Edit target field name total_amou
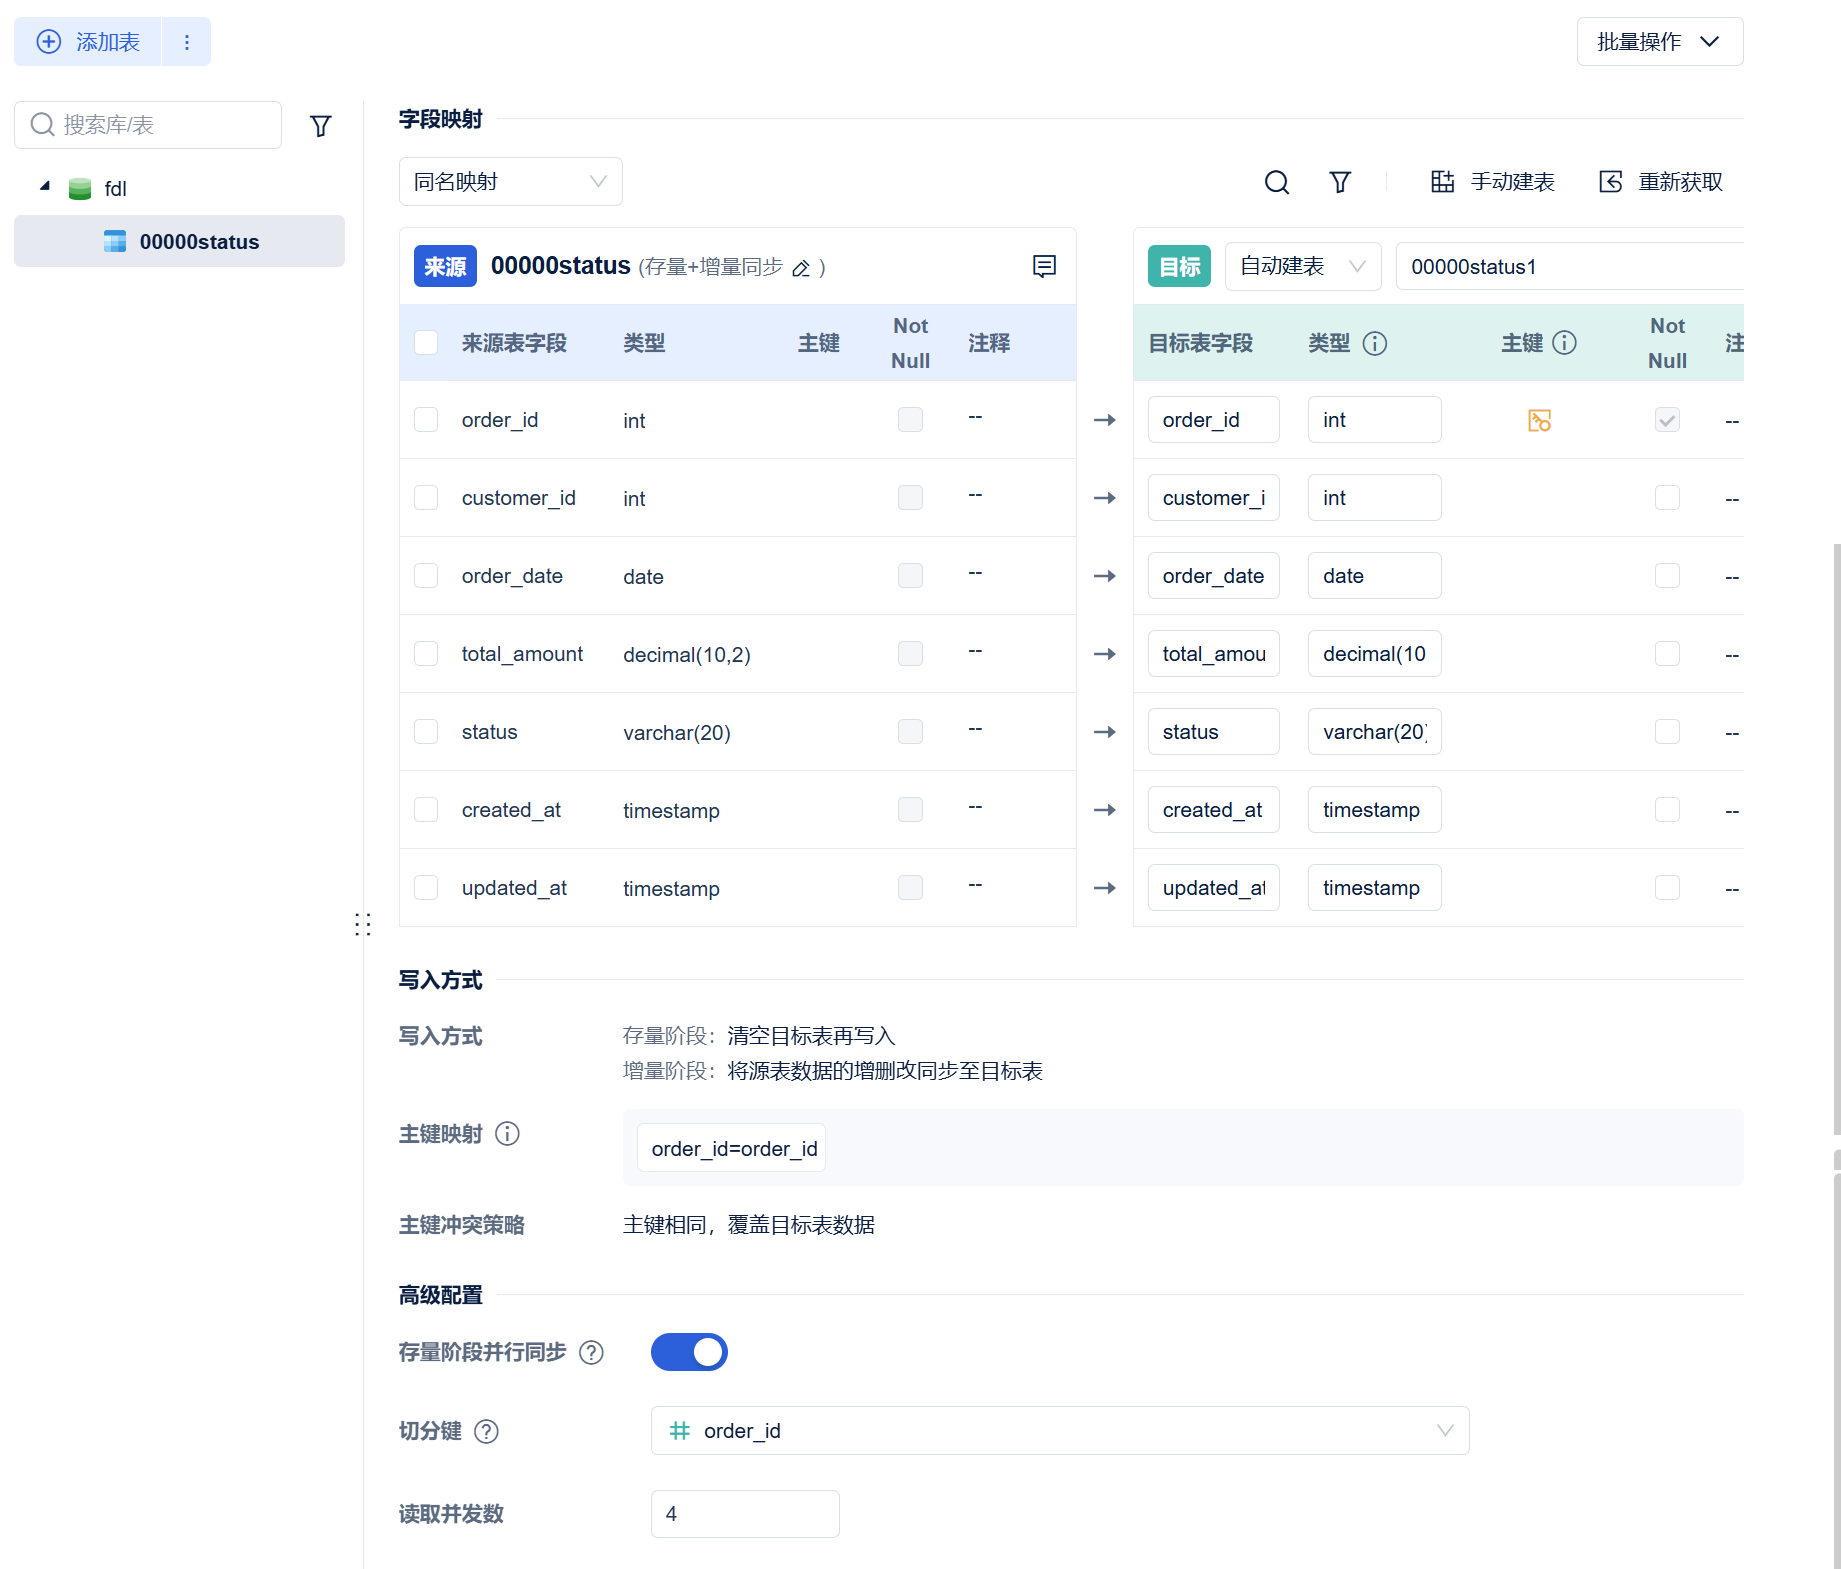 (x=1214, y=654)
